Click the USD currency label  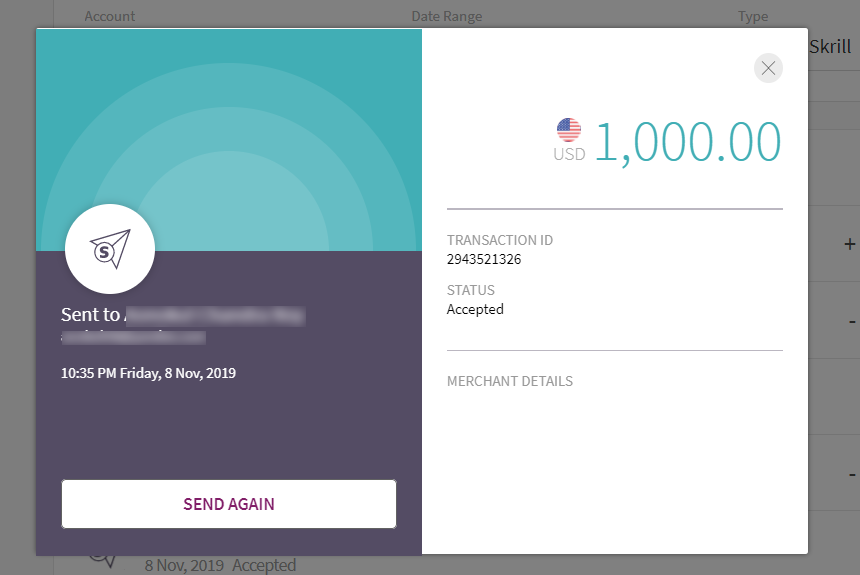pos(568,155)
